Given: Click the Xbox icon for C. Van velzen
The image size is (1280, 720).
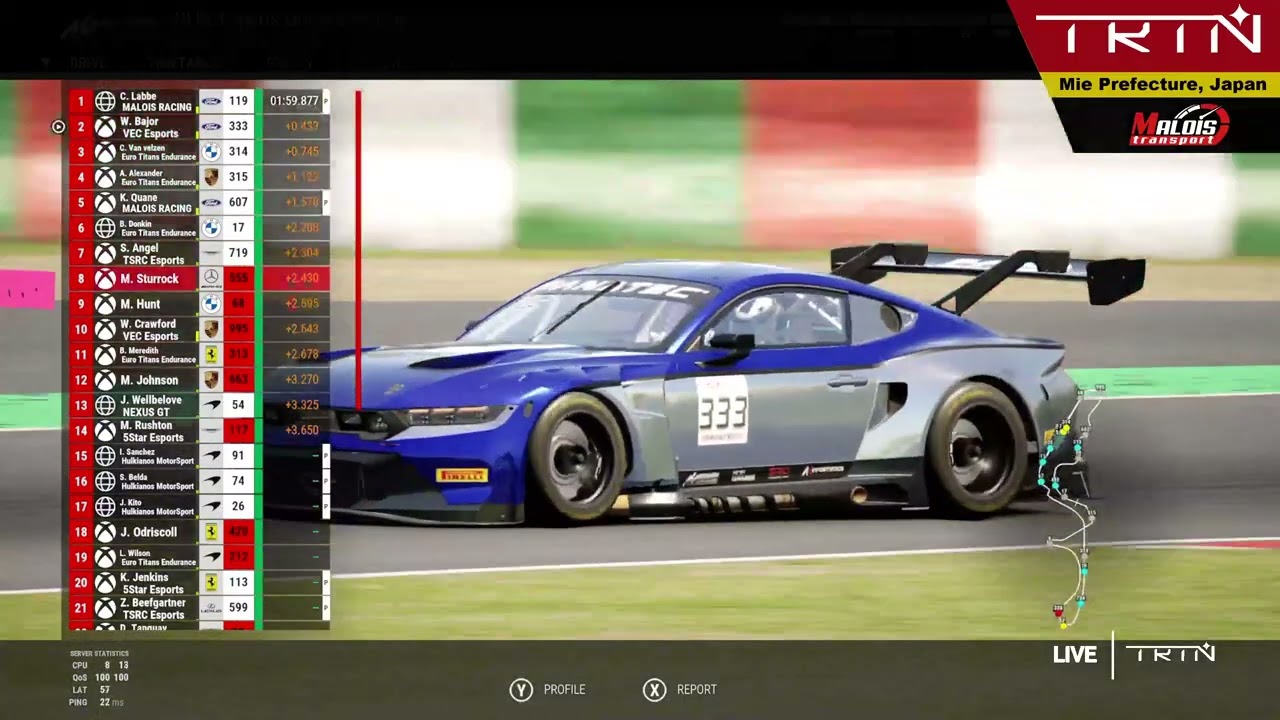Looking at the screenshot, I should click(105, 152).
